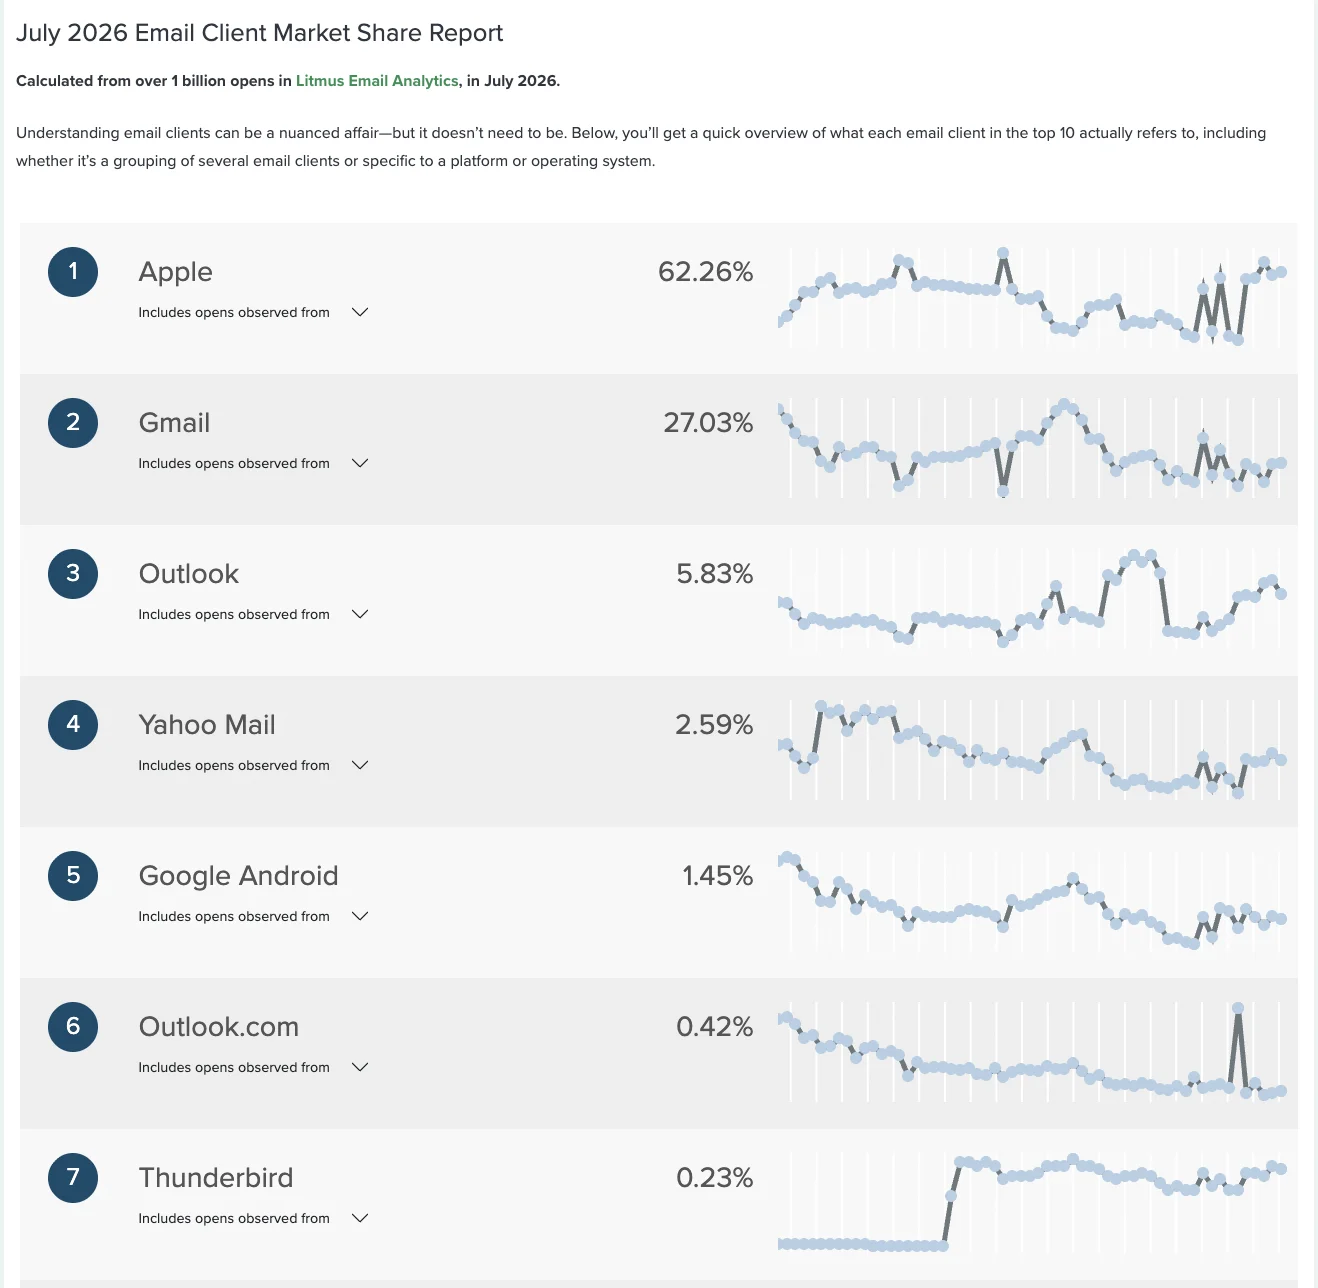Expand Yahoo Mail's included opens chevron
The image size is (1318, 1288).
pos(360,765)
